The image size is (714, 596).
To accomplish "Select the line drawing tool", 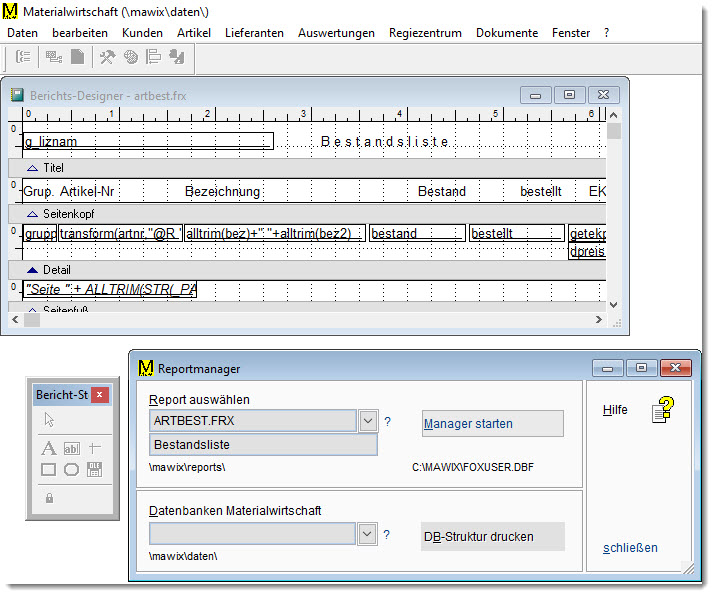I will pyautogui.click(x=96, y=448).
